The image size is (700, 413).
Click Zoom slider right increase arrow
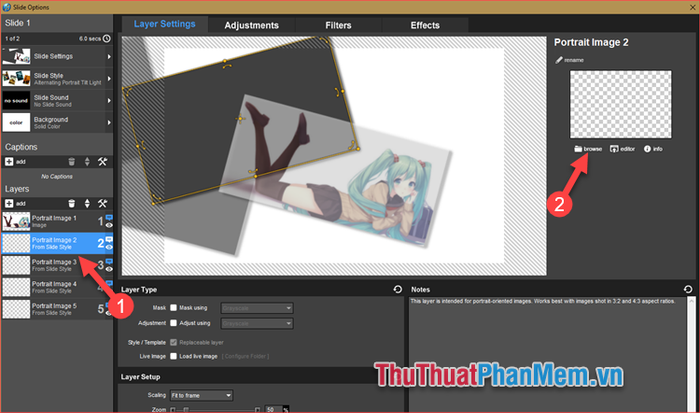[x=257, y=409]
